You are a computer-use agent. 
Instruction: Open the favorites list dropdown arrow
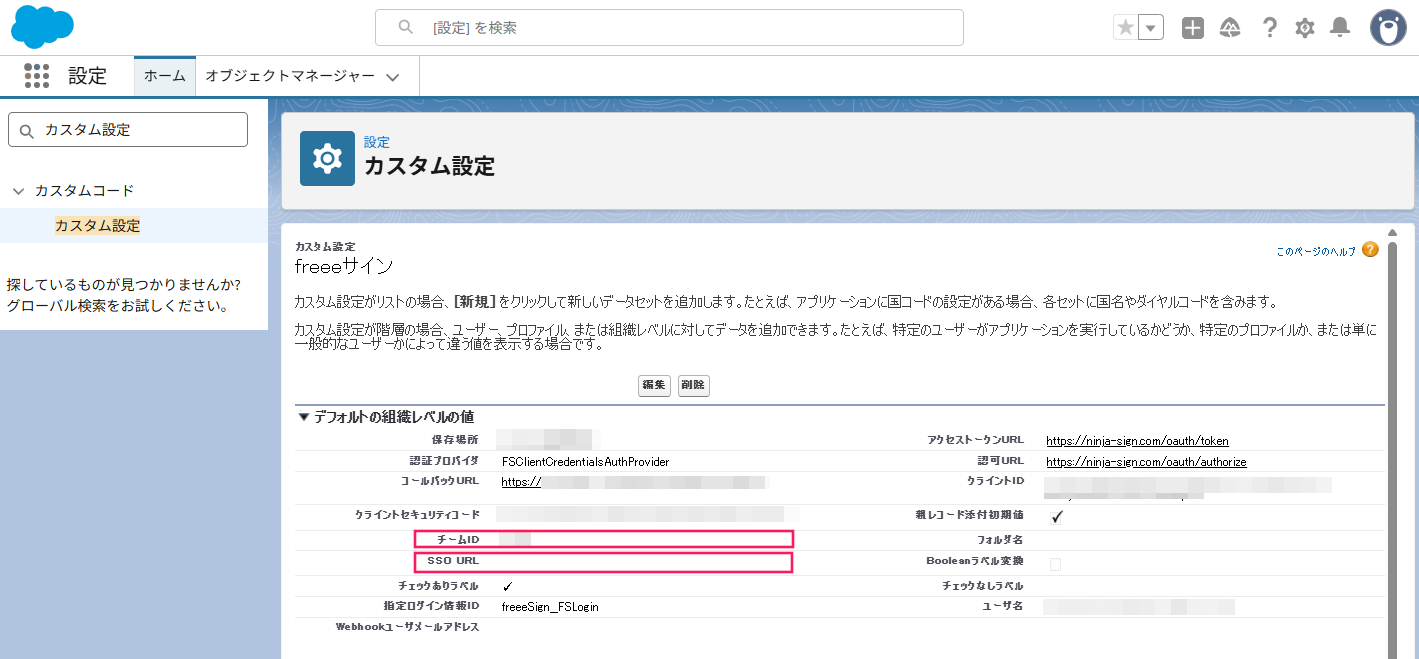tap(1151, 28)
